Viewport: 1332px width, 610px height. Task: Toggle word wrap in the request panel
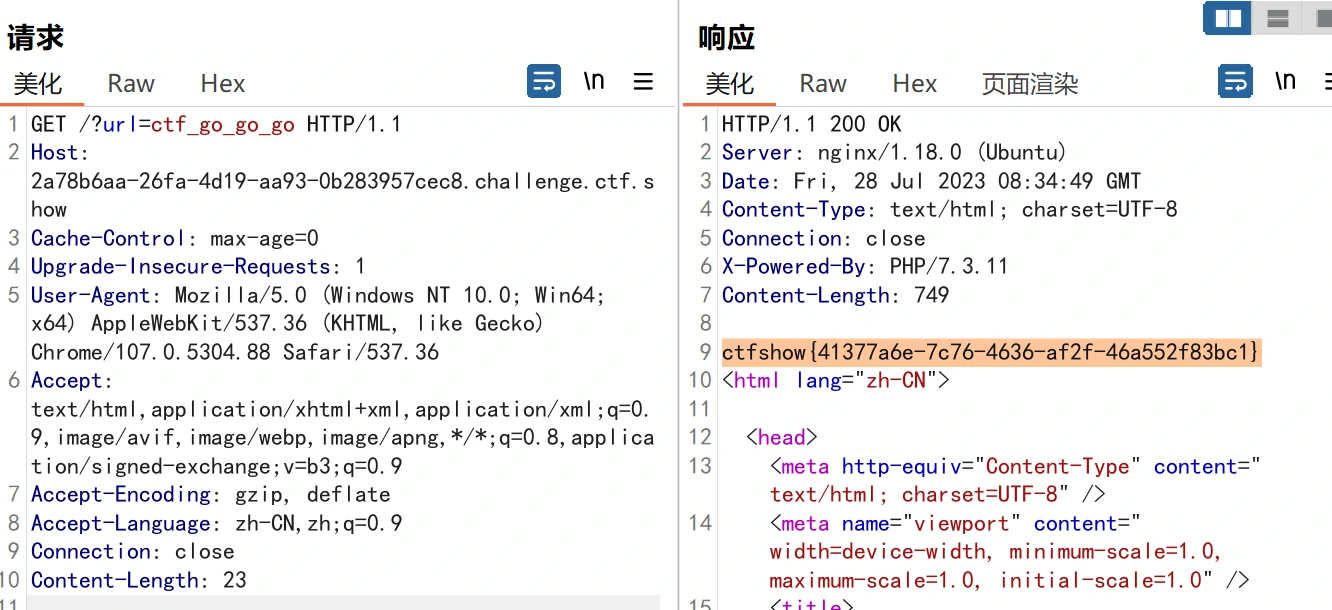[x=544, y=81]
